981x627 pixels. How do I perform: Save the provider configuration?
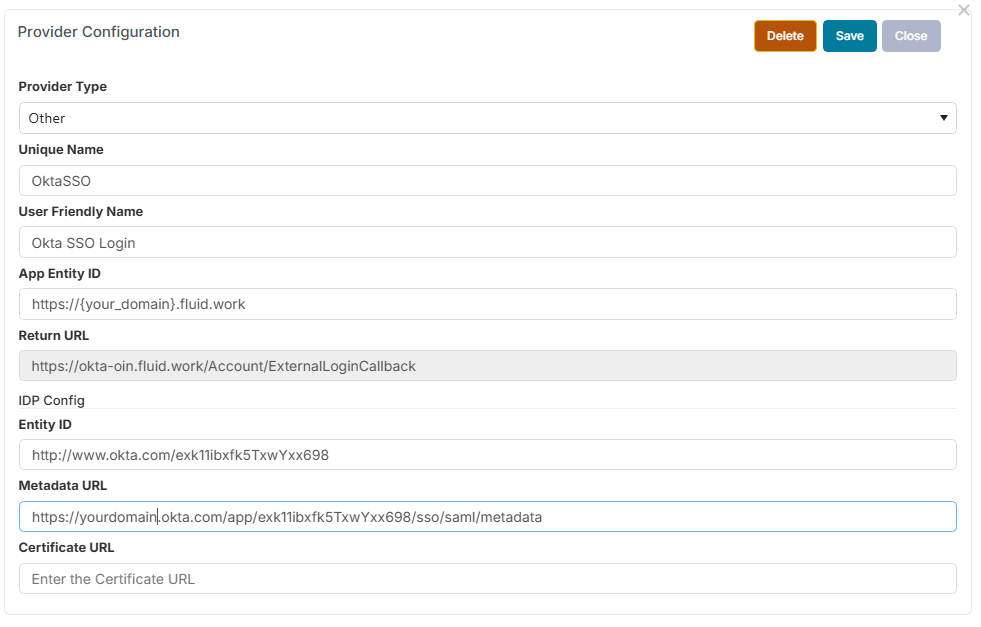849,36
